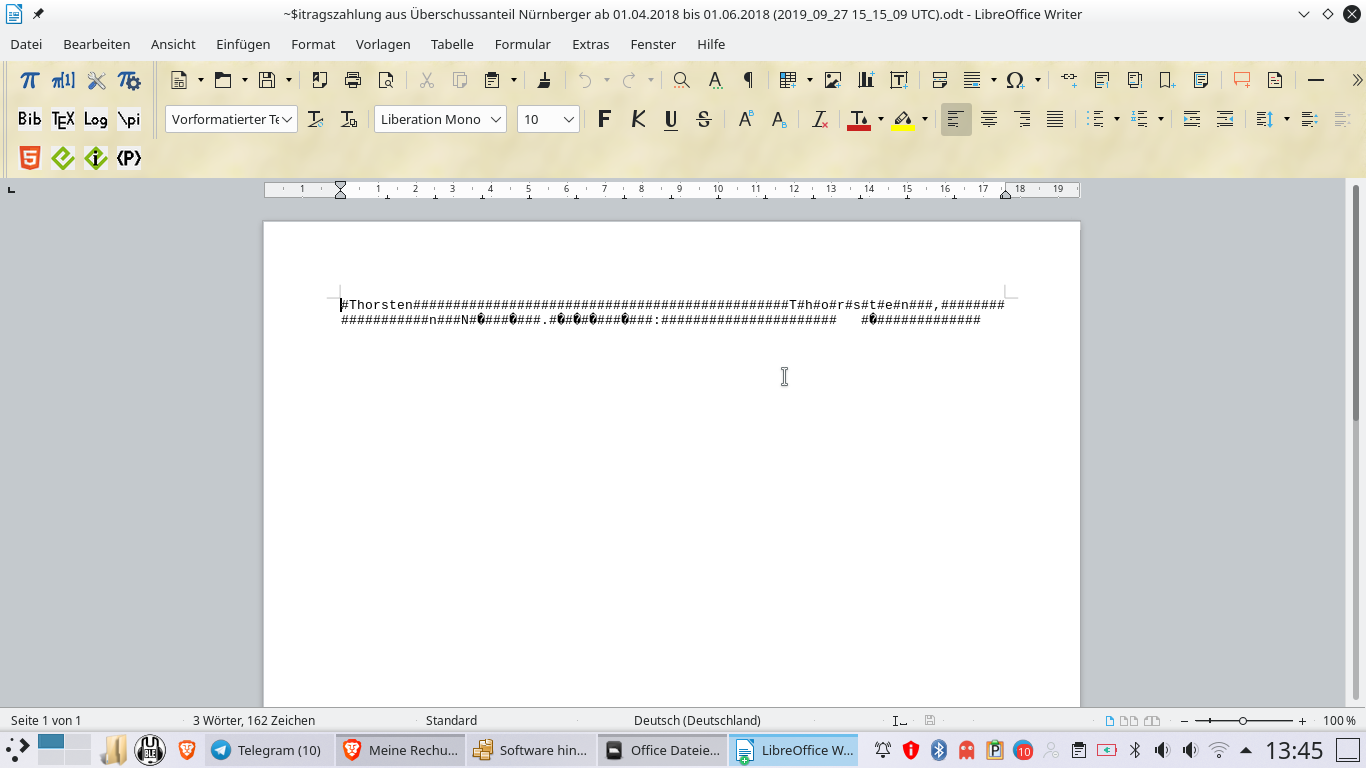Viewport: 1366px width, 768px height.
Task: Open the Bib bibliography tool
Action: pos(30,119)
